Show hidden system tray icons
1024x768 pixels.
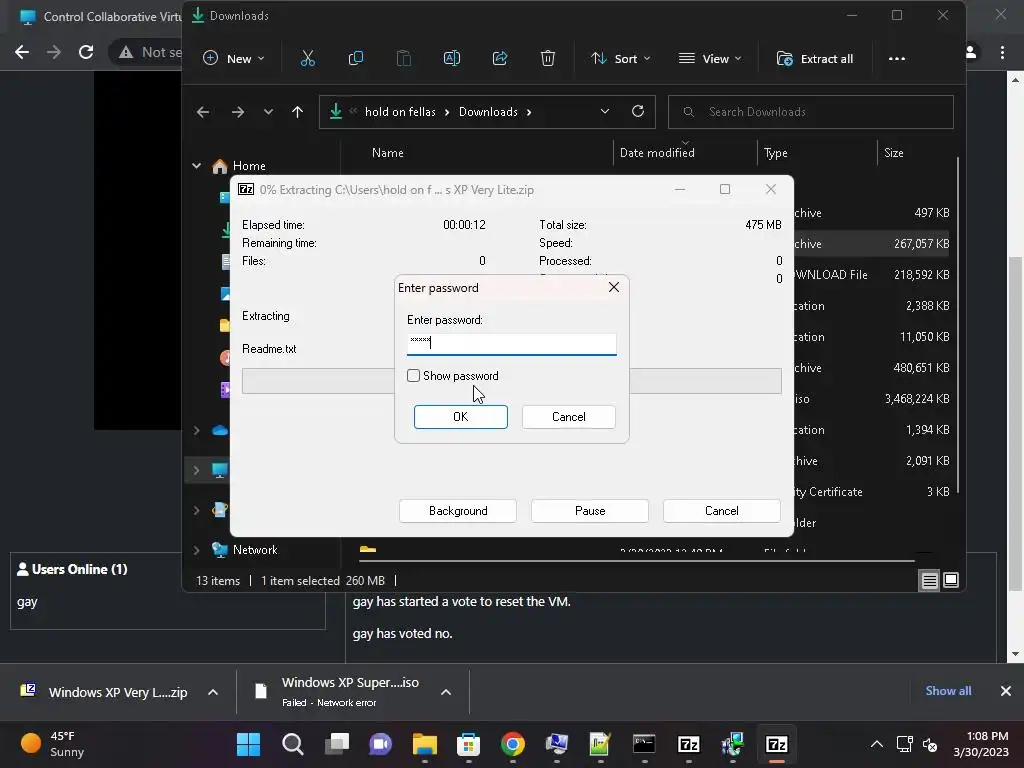pyautogui.click(x=877, y=744)
